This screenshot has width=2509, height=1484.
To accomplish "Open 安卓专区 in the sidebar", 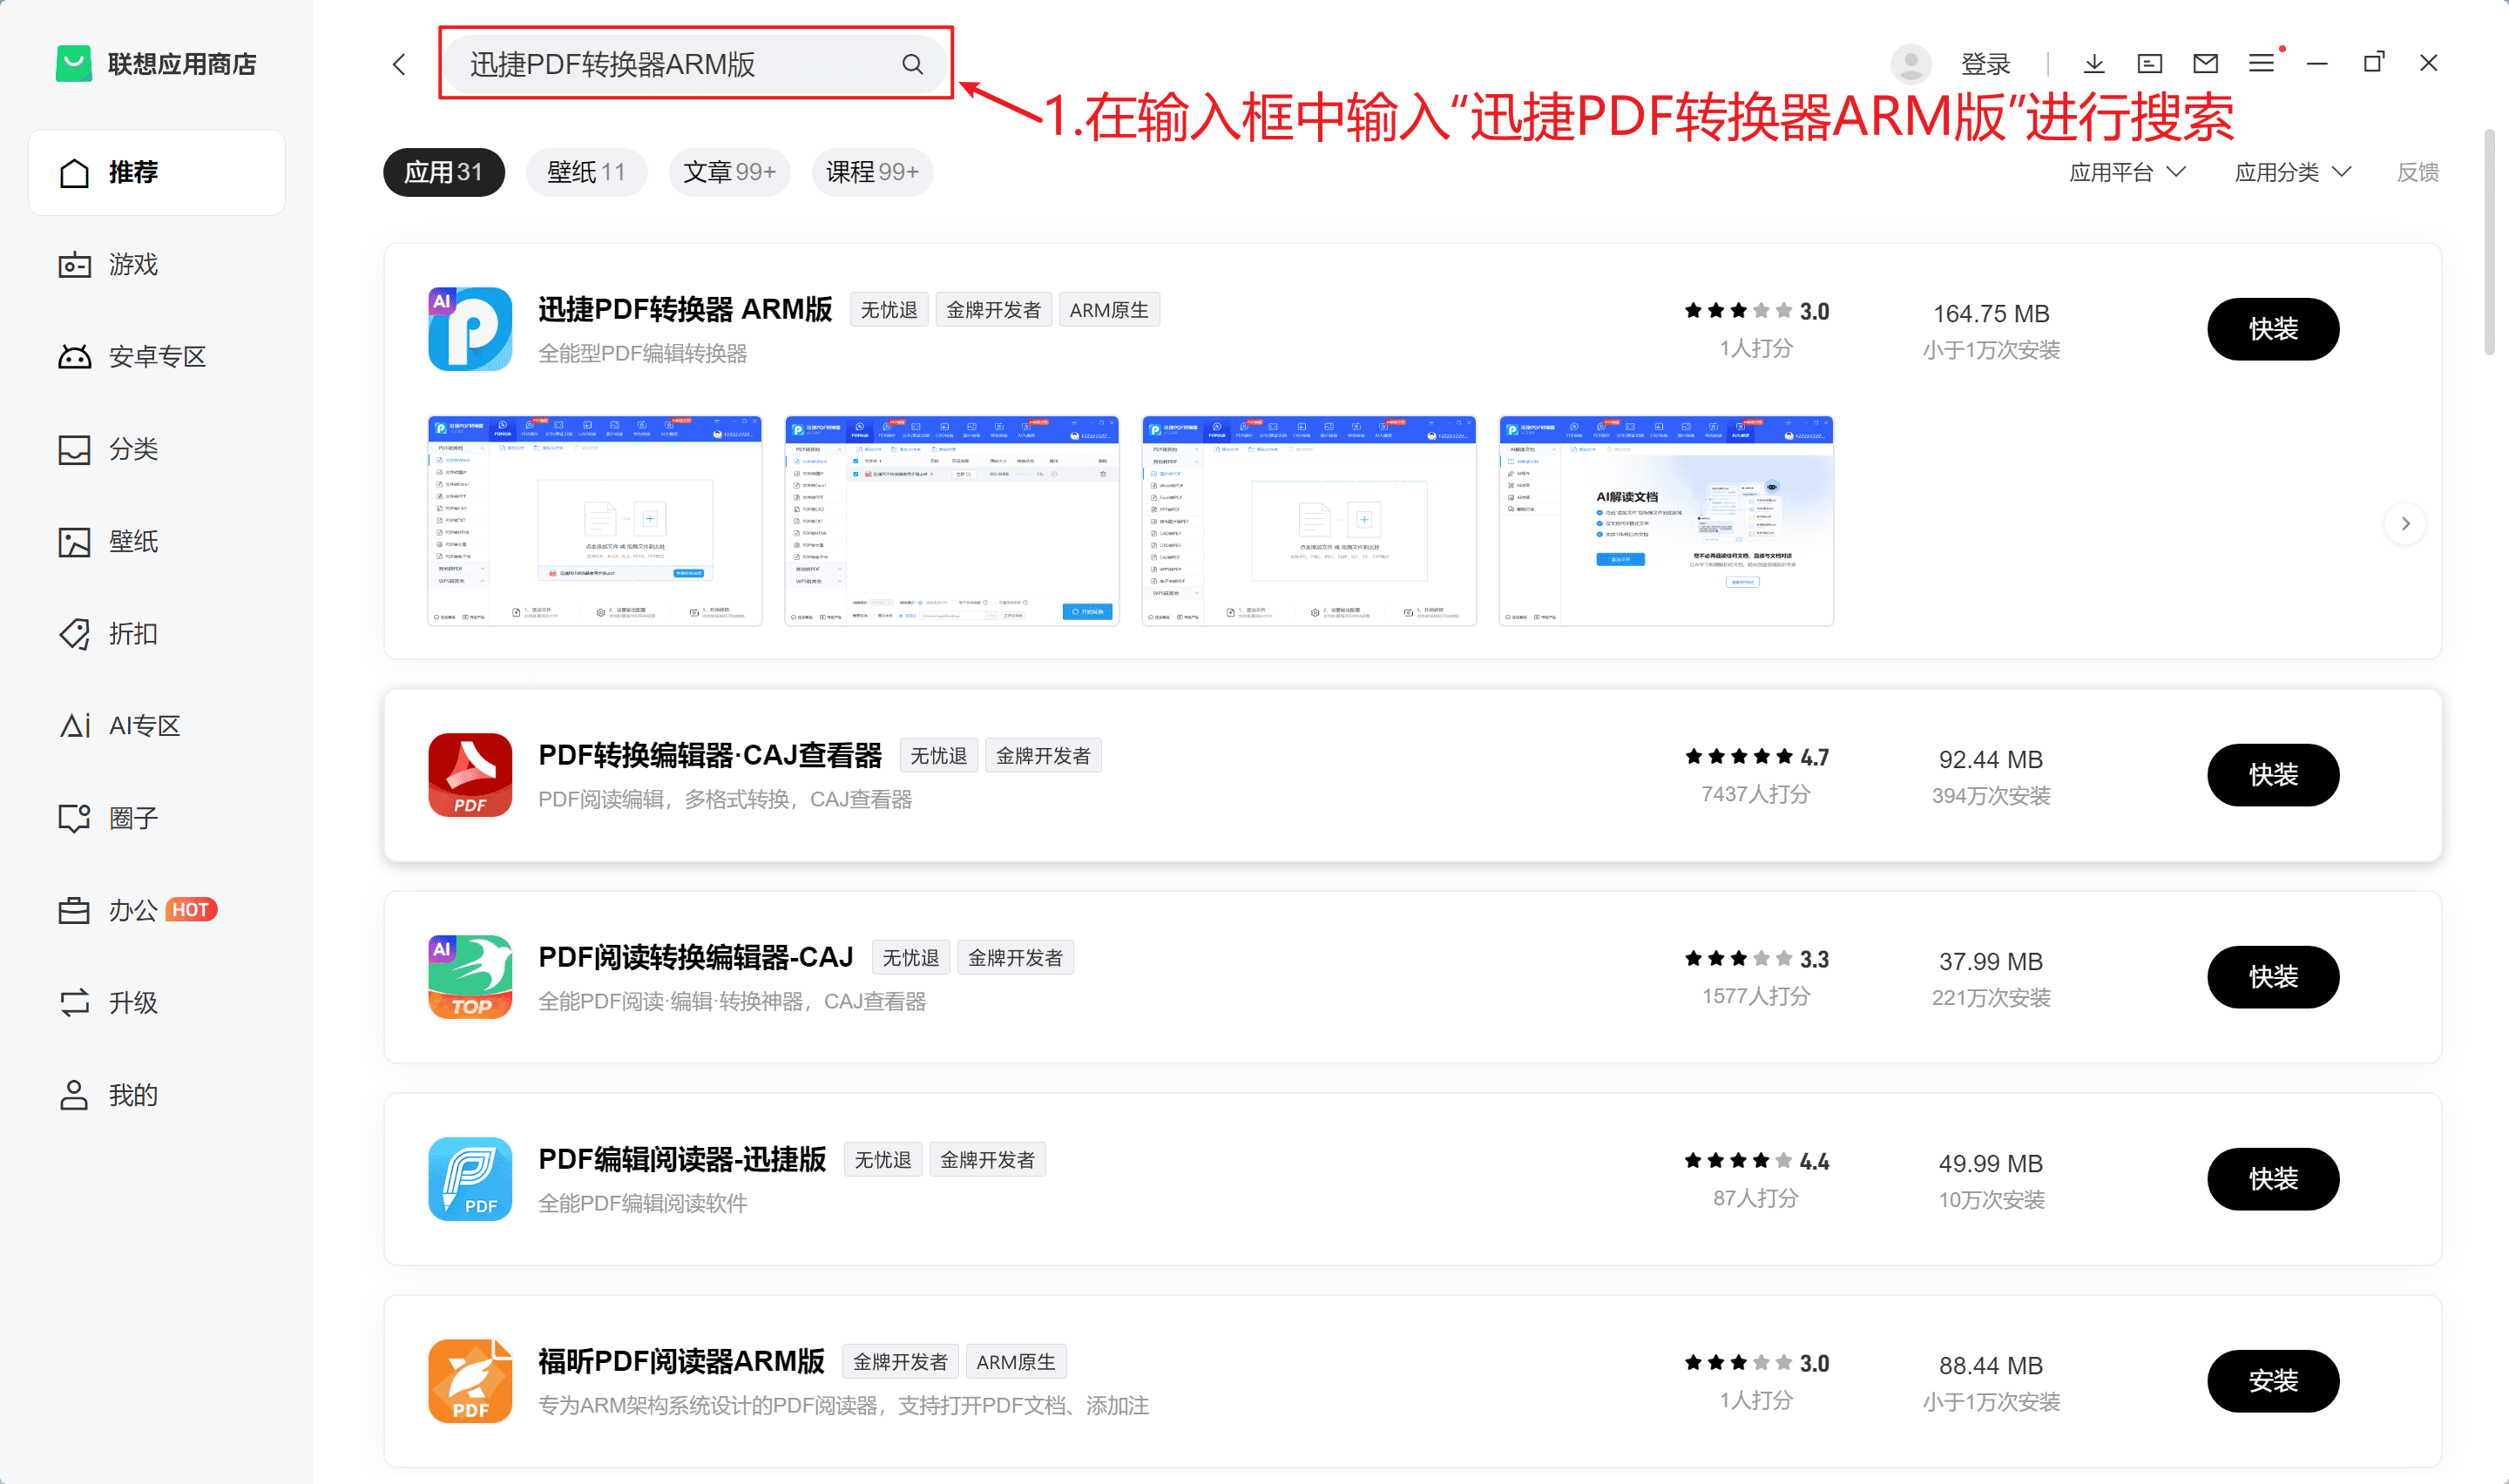I will (157, 357).
